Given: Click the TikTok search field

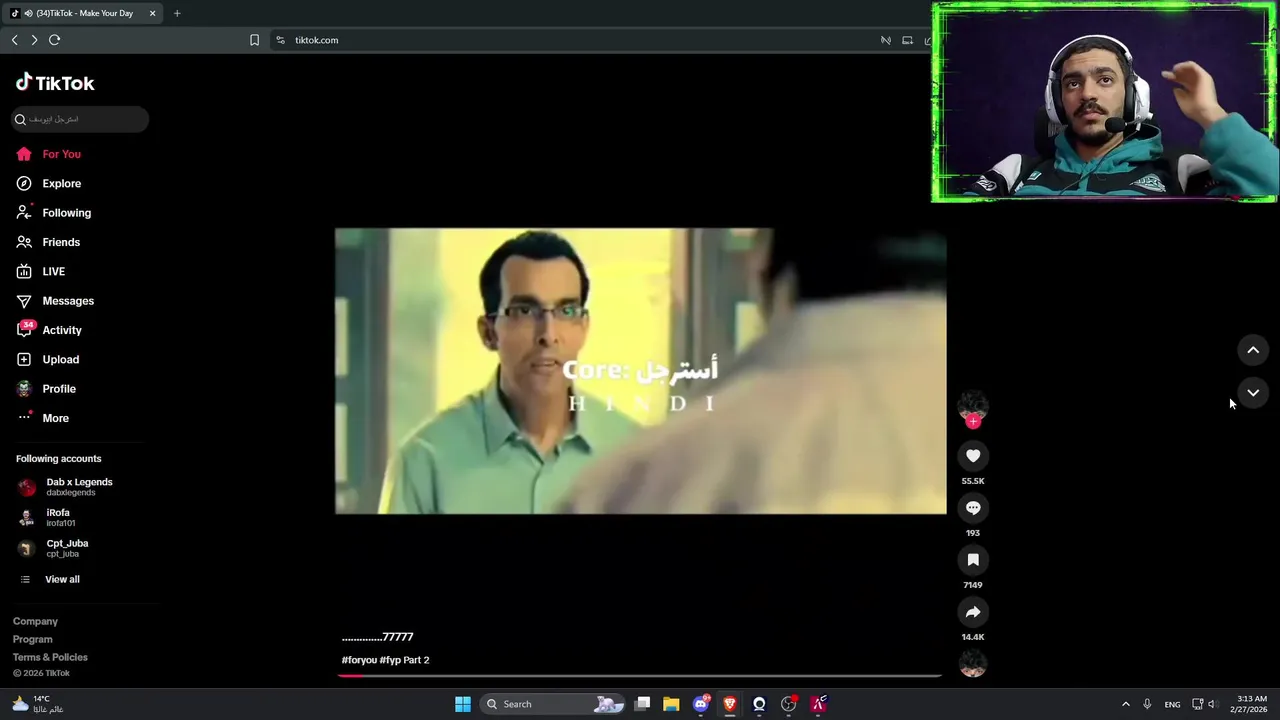Looking at the screenshot, I should (80, 119).
